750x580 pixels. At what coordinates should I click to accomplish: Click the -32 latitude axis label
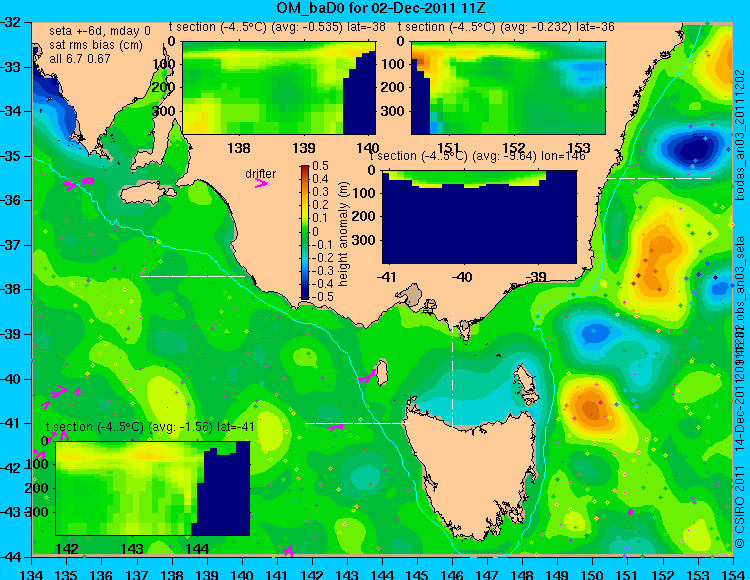click(11, 22)
